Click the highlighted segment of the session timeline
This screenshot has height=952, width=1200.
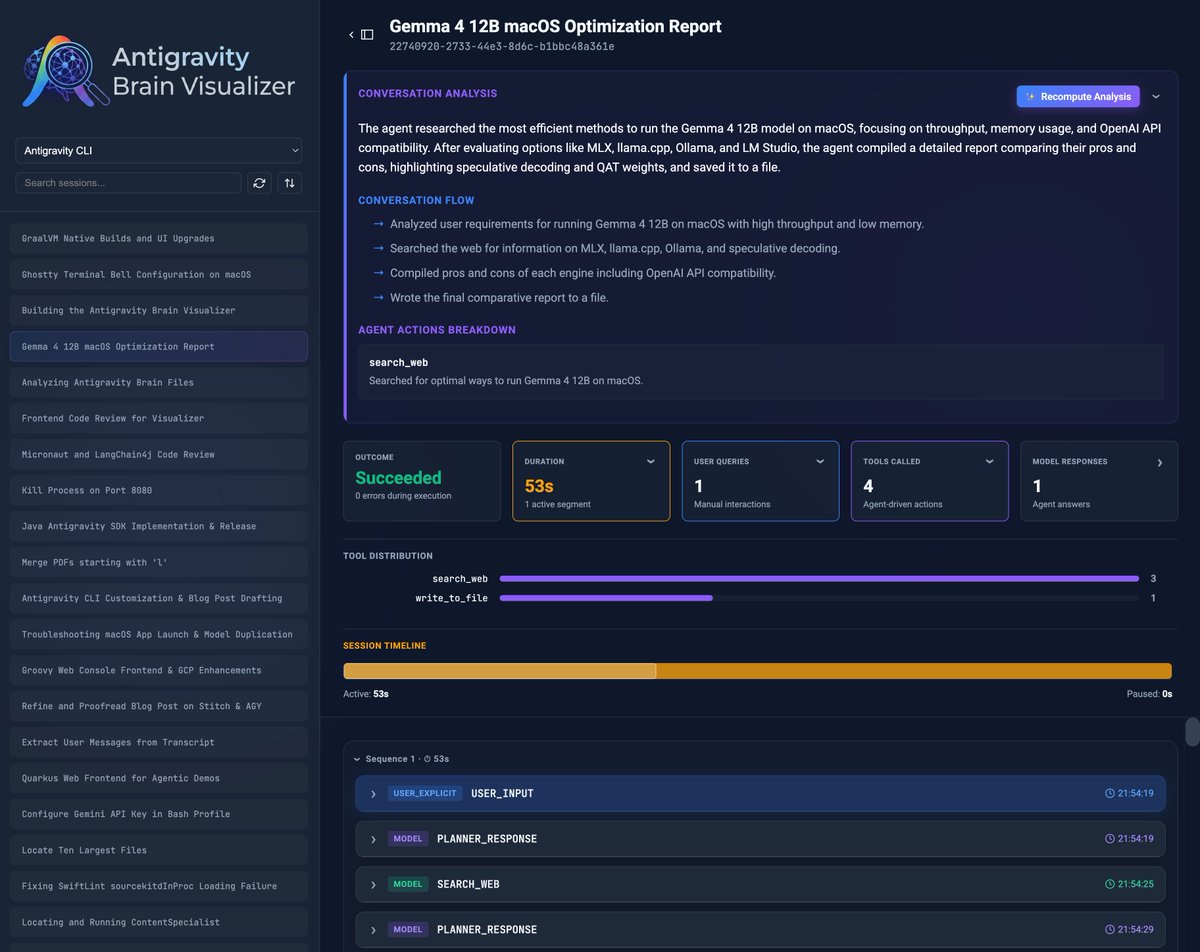pos(500,671)
